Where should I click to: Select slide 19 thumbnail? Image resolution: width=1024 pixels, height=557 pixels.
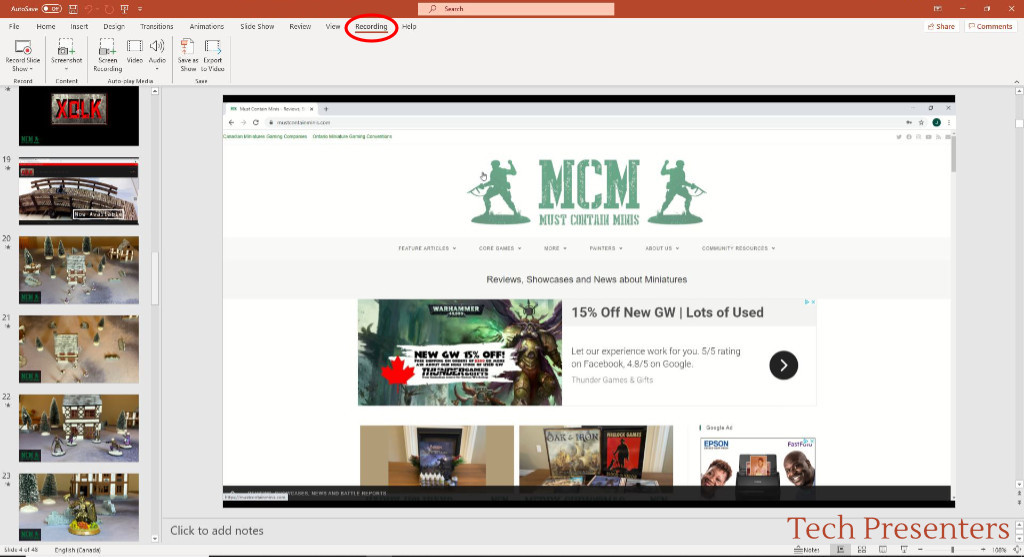(x=78, y=191)
